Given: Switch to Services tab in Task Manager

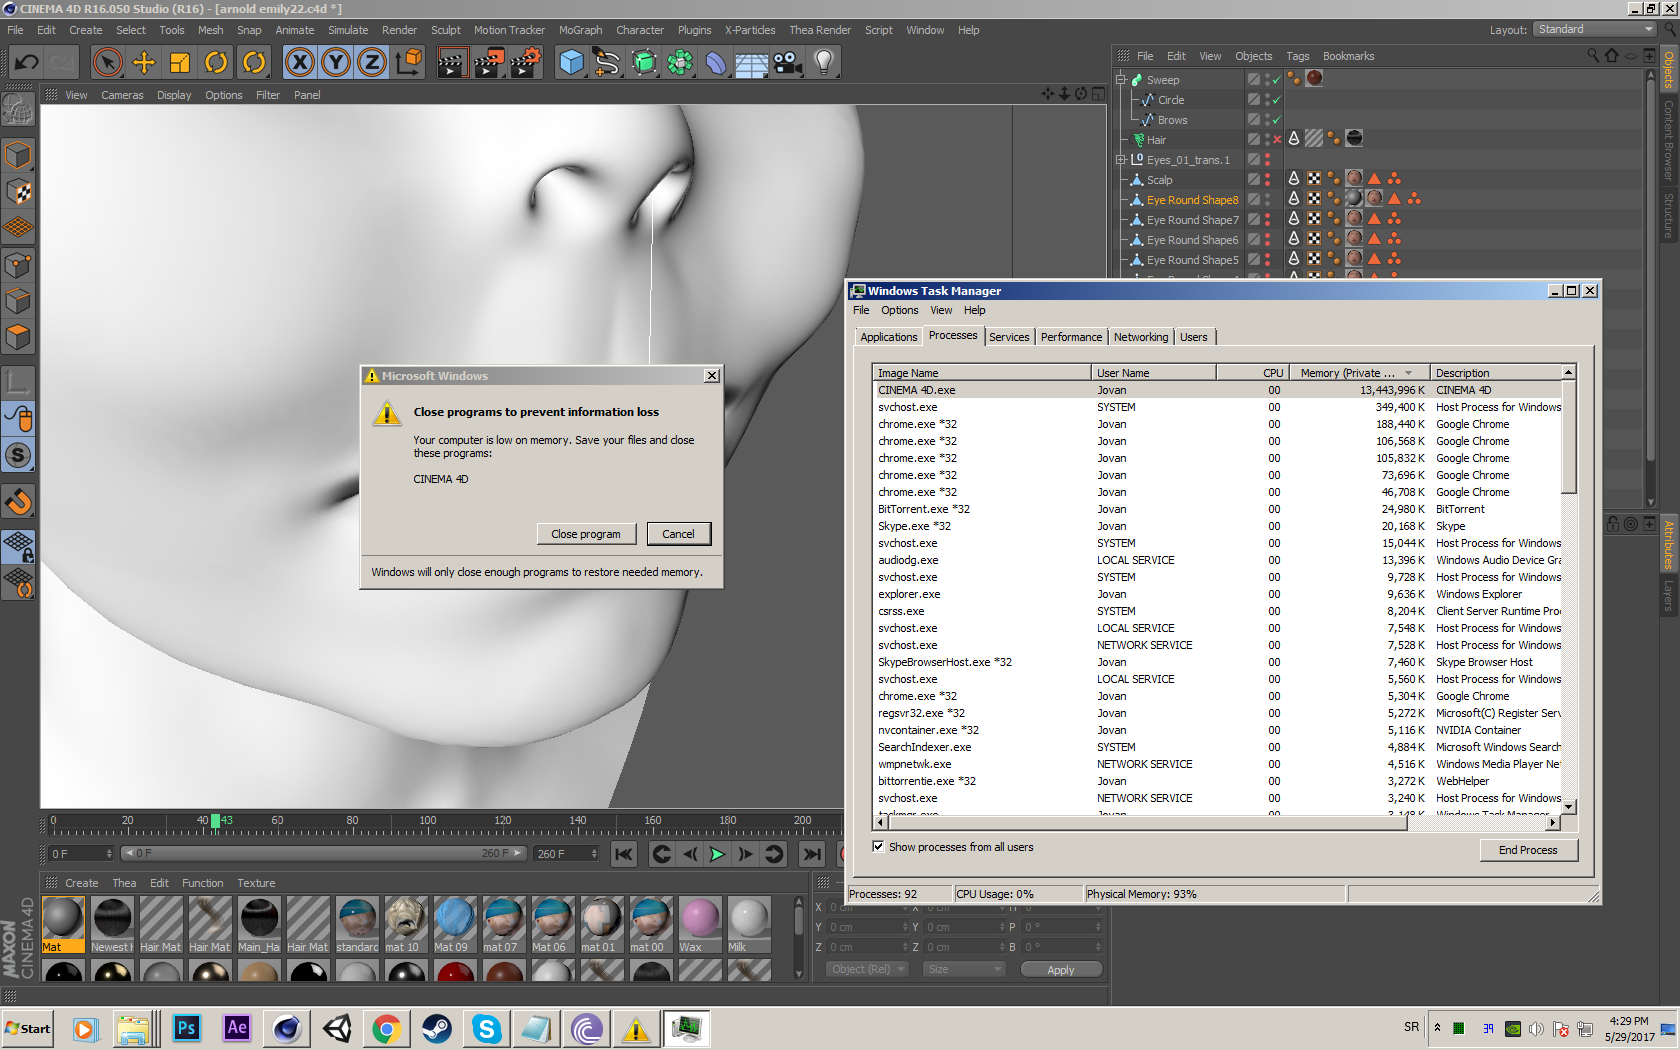Looking at the screenshot, I should [x=1009, y=337].
